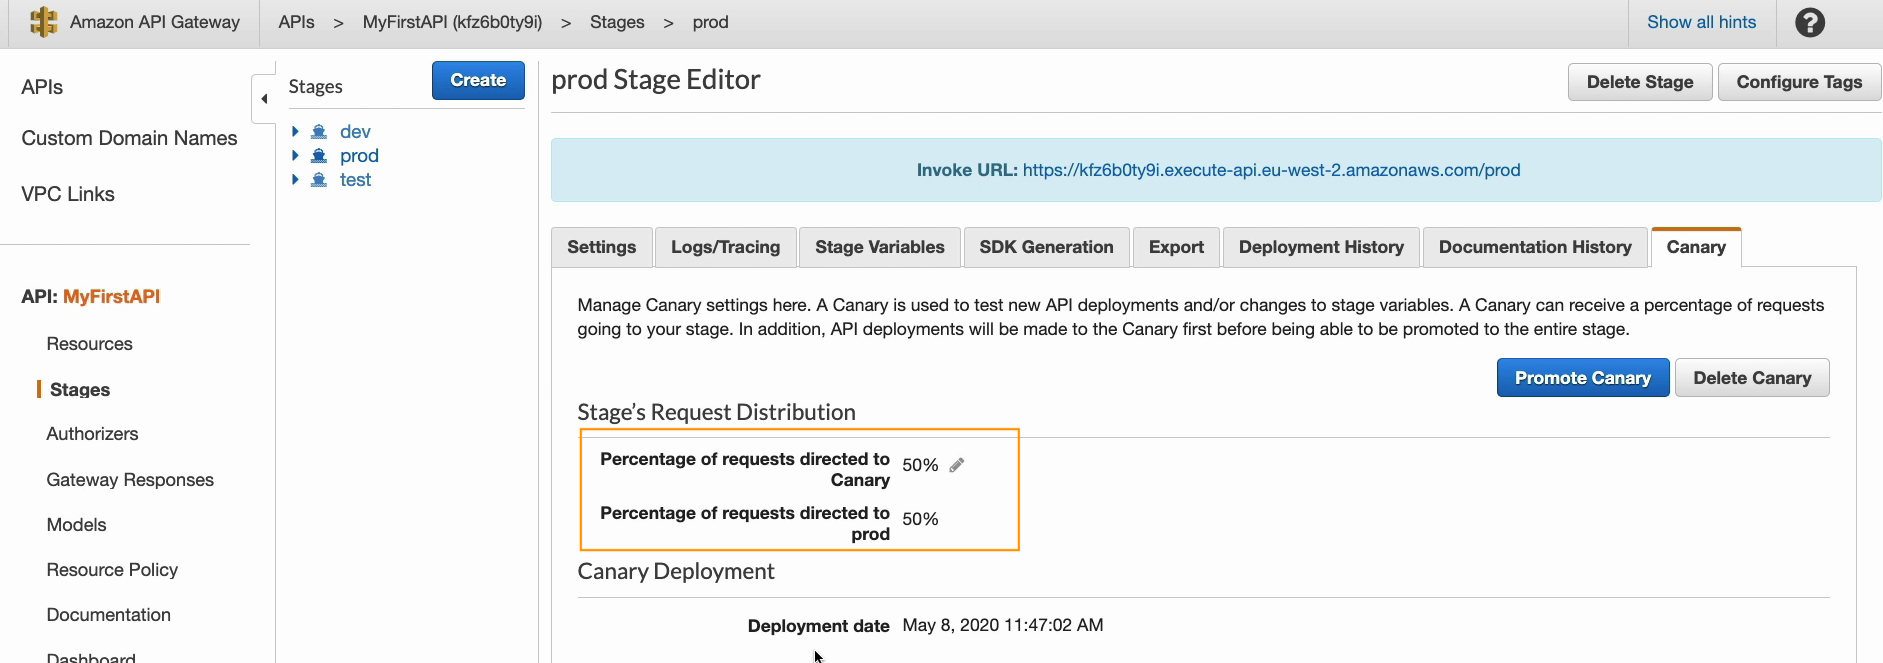Select the Canary tab
The image size is (1883, 663).
(x=1696, y=247)
